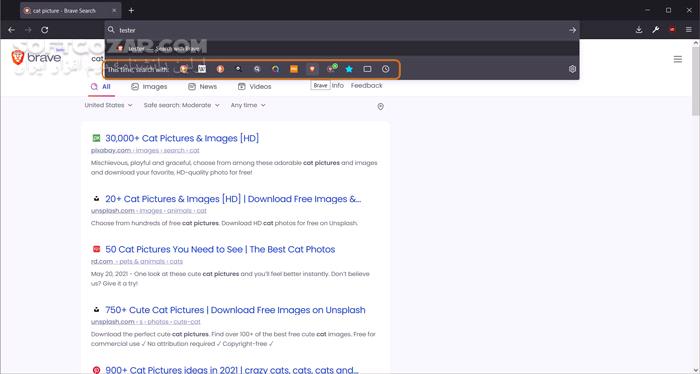Screen dimensions: 700x374
Task: Search open tabs using the tab icon
Action: [367, 69]
